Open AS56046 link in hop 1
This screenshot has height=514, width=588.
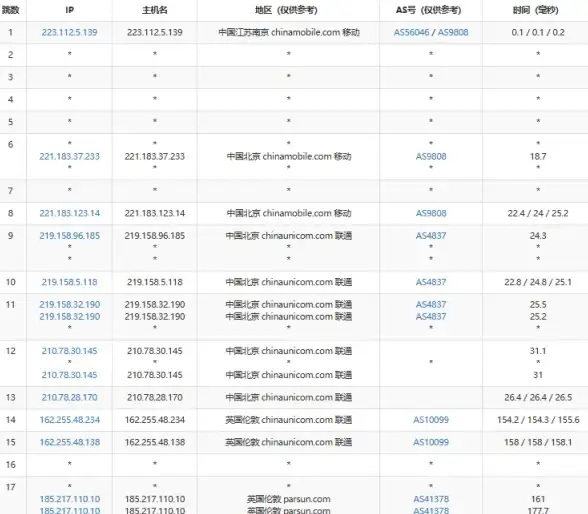tap(411, 32)
